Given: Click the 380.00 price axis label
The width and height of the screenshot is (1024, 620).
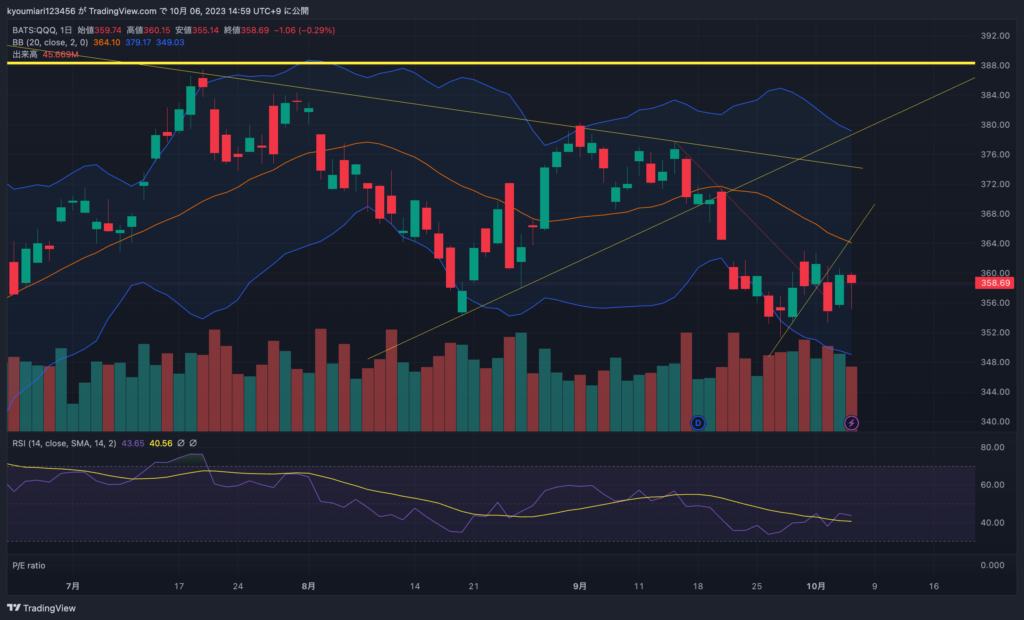Looking at the screenshot, I should point(995,125).
